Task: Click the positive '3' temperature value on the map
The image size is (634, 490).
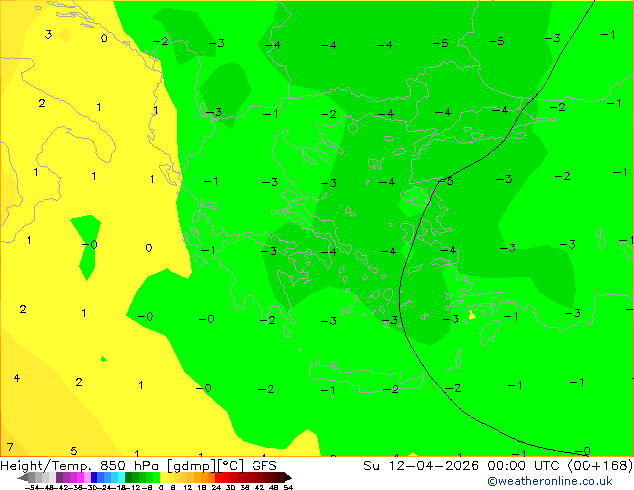Action: 48,34
